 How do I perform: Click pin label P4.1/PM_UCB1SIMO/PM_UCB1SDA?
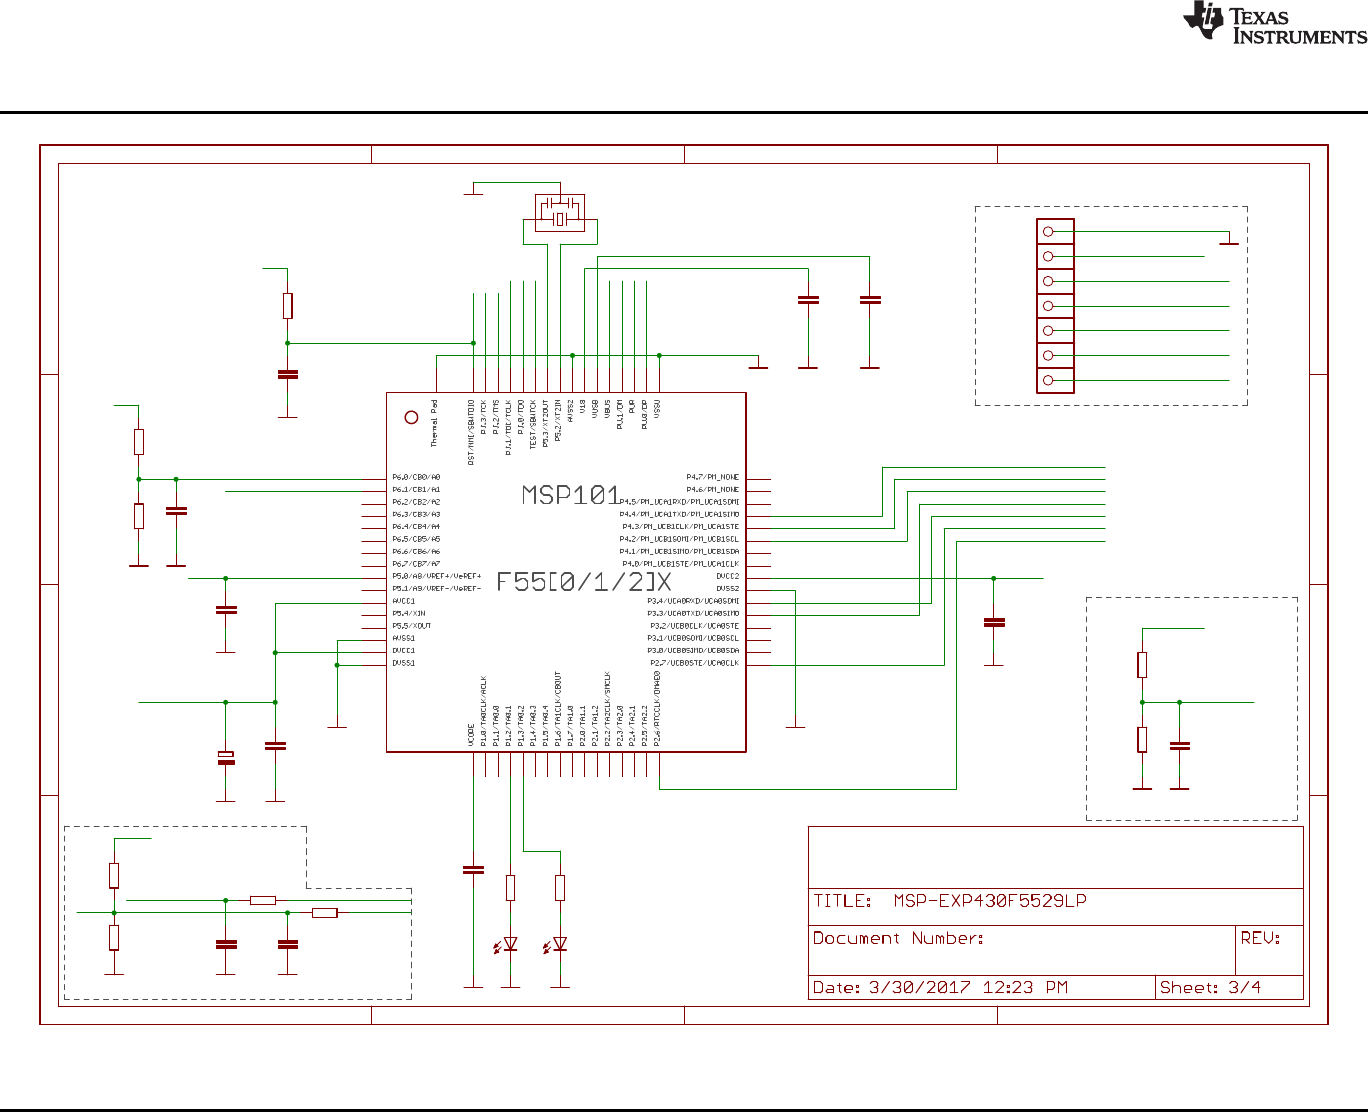[x=680, y=552]
